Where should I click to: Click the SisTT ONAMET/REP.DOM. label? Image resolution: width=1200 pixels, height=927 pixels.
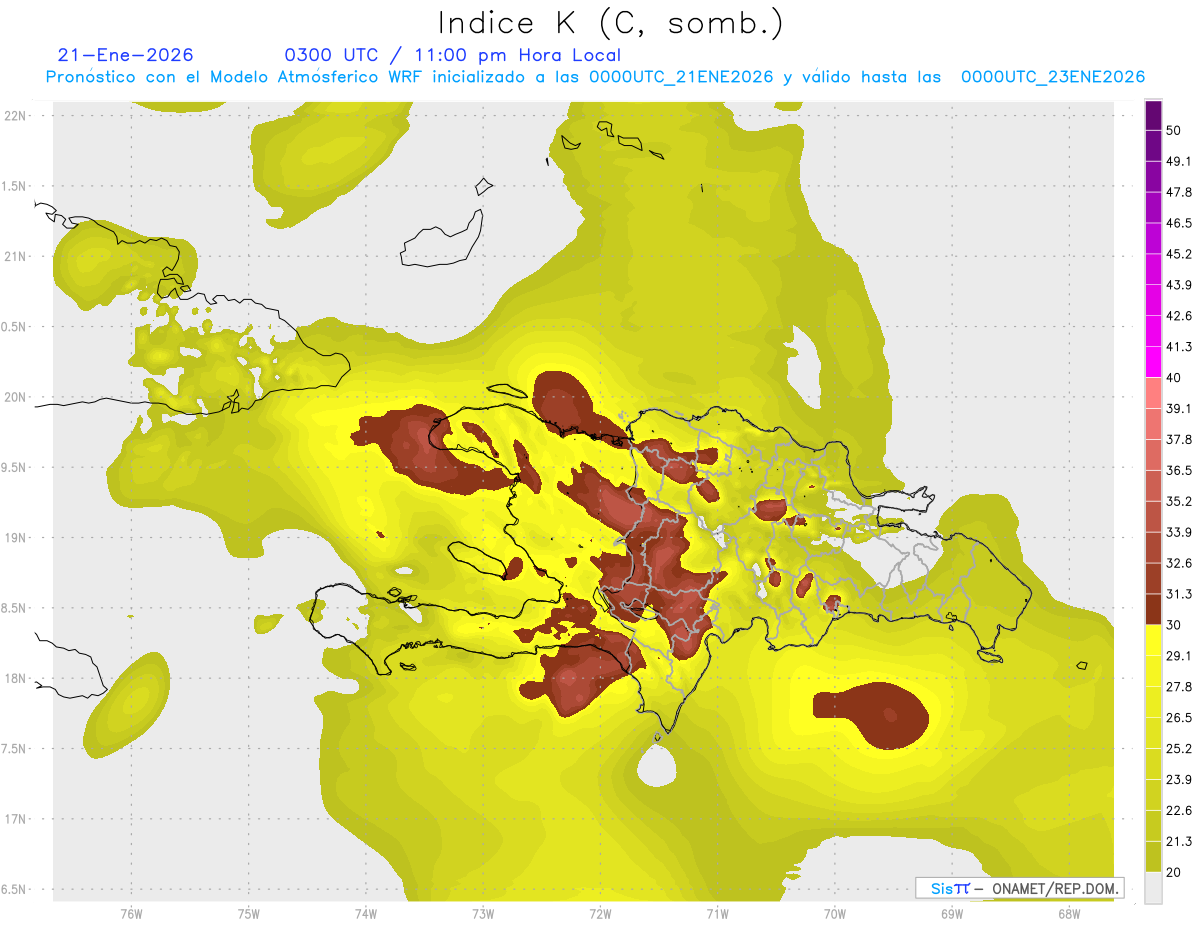click(1020, 888)
